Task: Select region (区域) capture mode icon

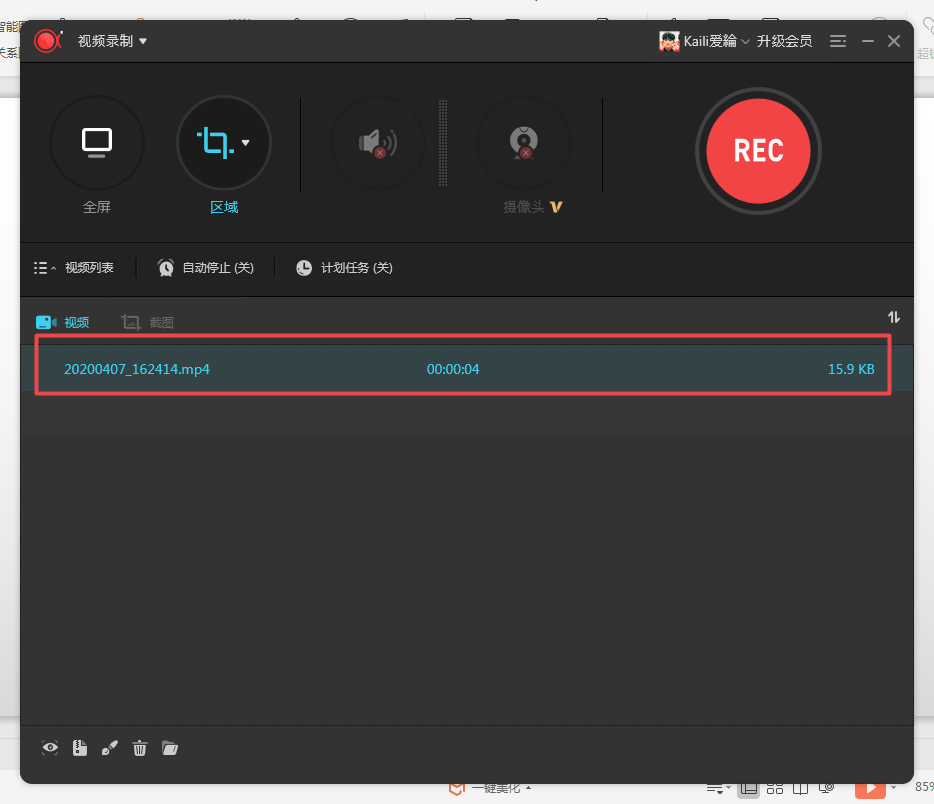Action: (214, 143)
